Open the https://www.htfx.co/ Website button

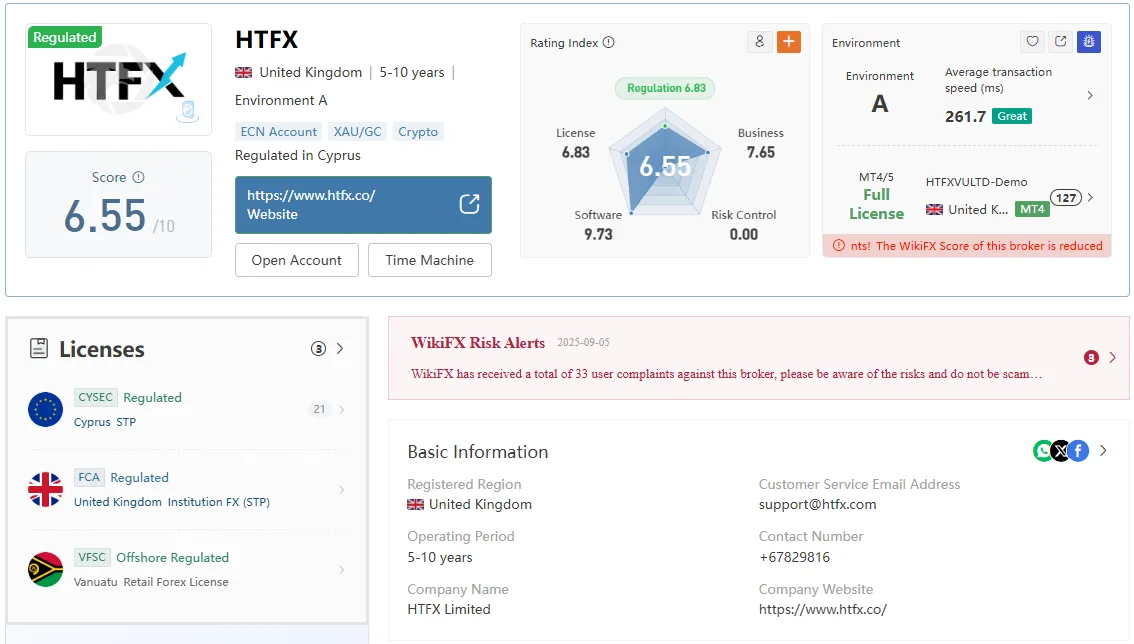tap(363, 205)
